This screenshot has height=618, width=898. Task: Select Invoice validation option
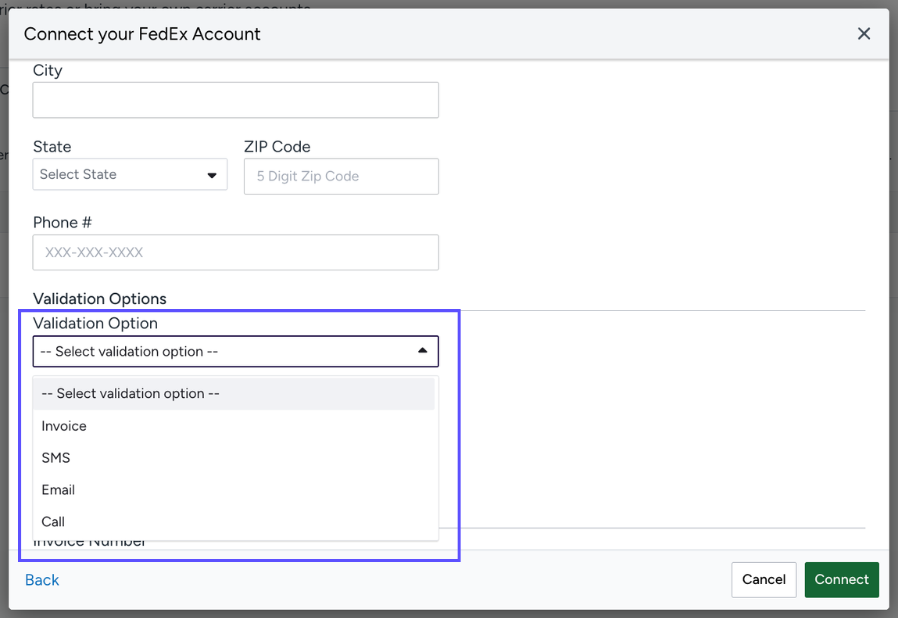[234, 426]
